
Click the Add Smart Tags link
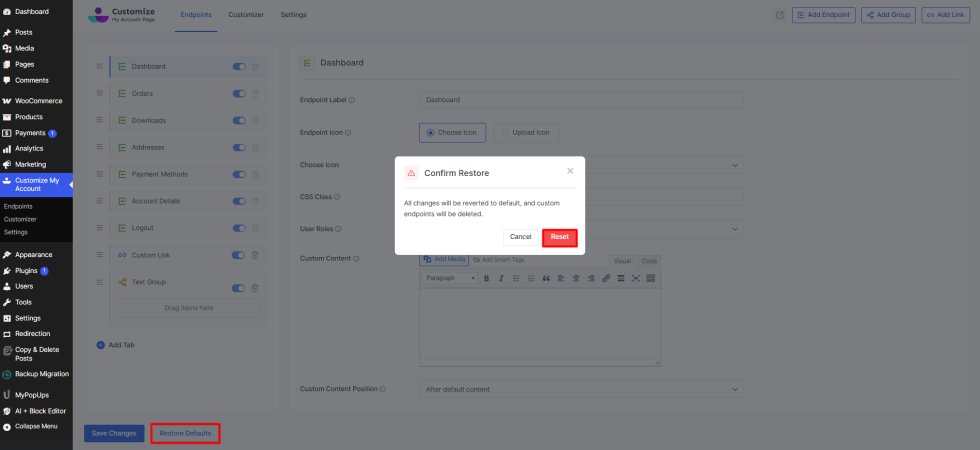(x=499, y=259)
